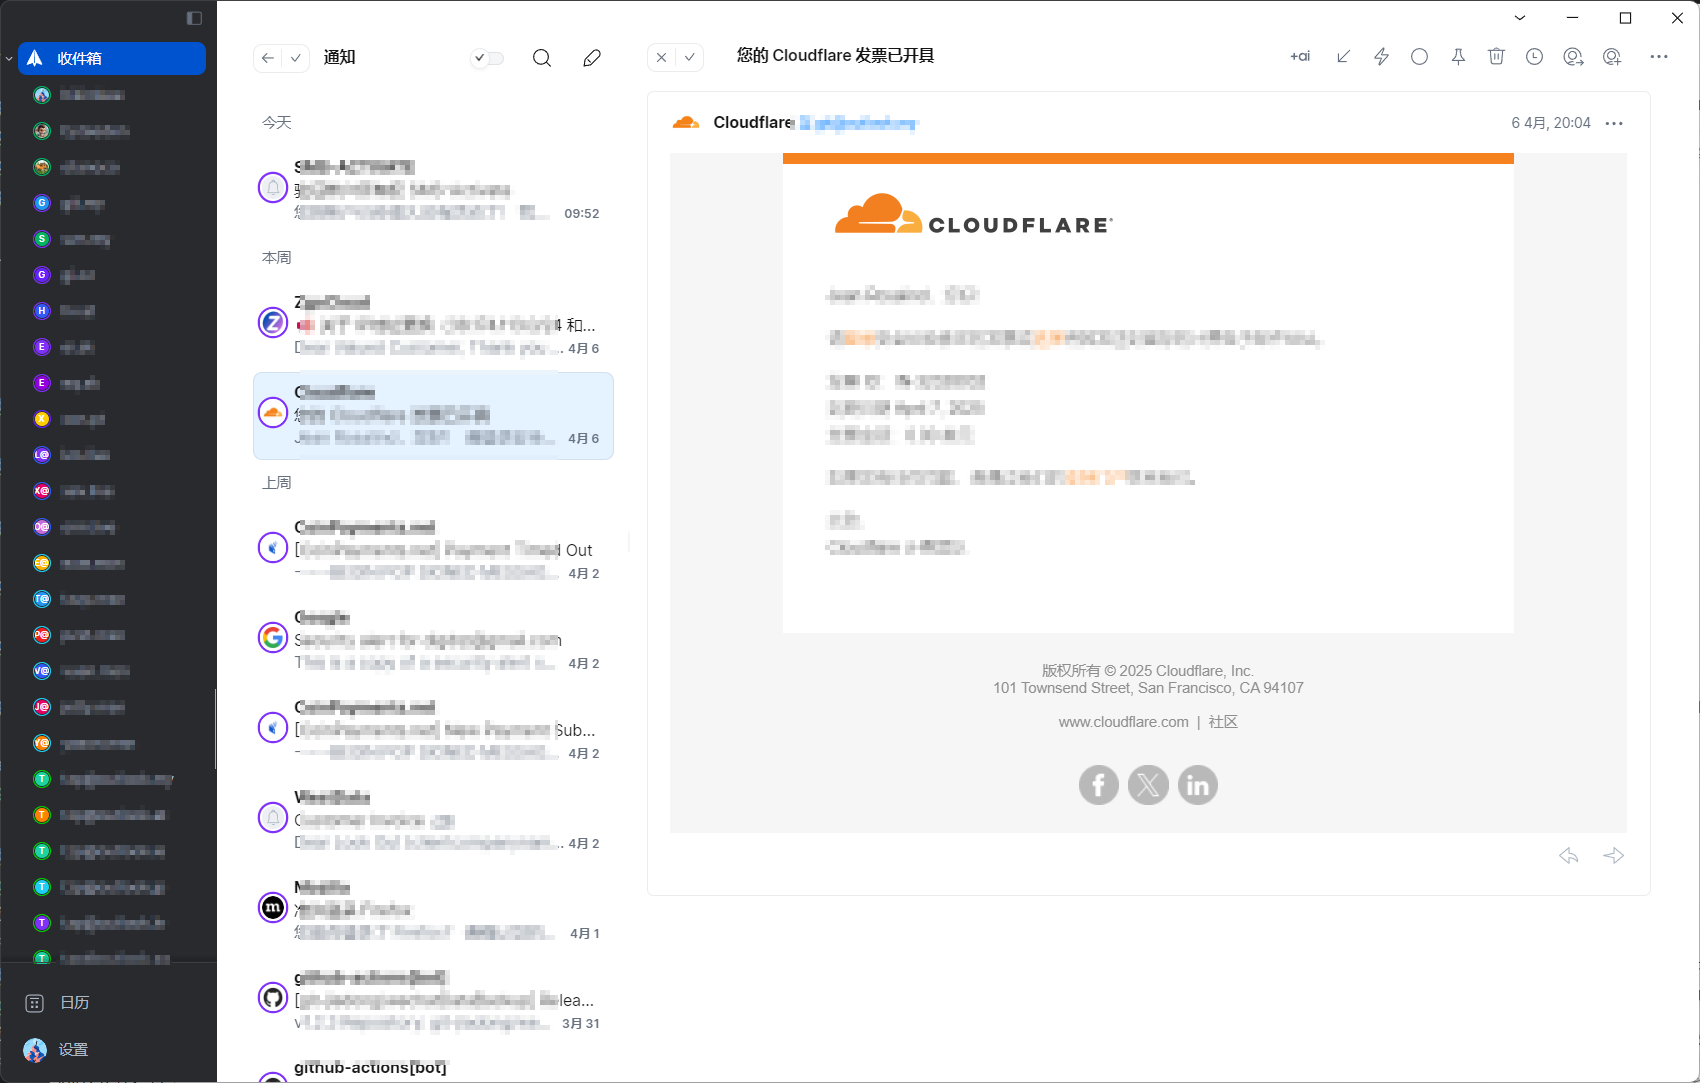Toggle the check switch in the 通知 header
This screenshot has height=1083, width=1700.
click(x=487, y=58)
